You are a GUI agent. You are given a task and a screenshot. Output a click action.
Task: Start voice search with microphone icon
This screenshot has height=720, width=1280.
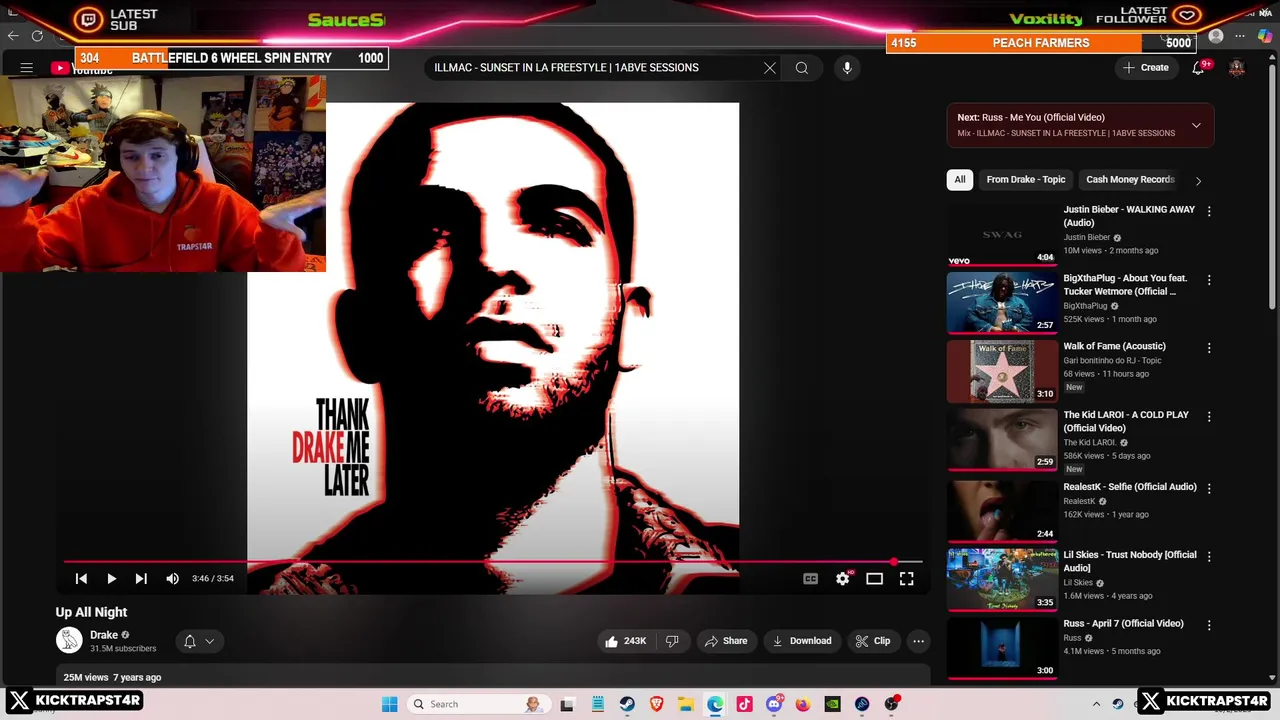tap(847, 68)
